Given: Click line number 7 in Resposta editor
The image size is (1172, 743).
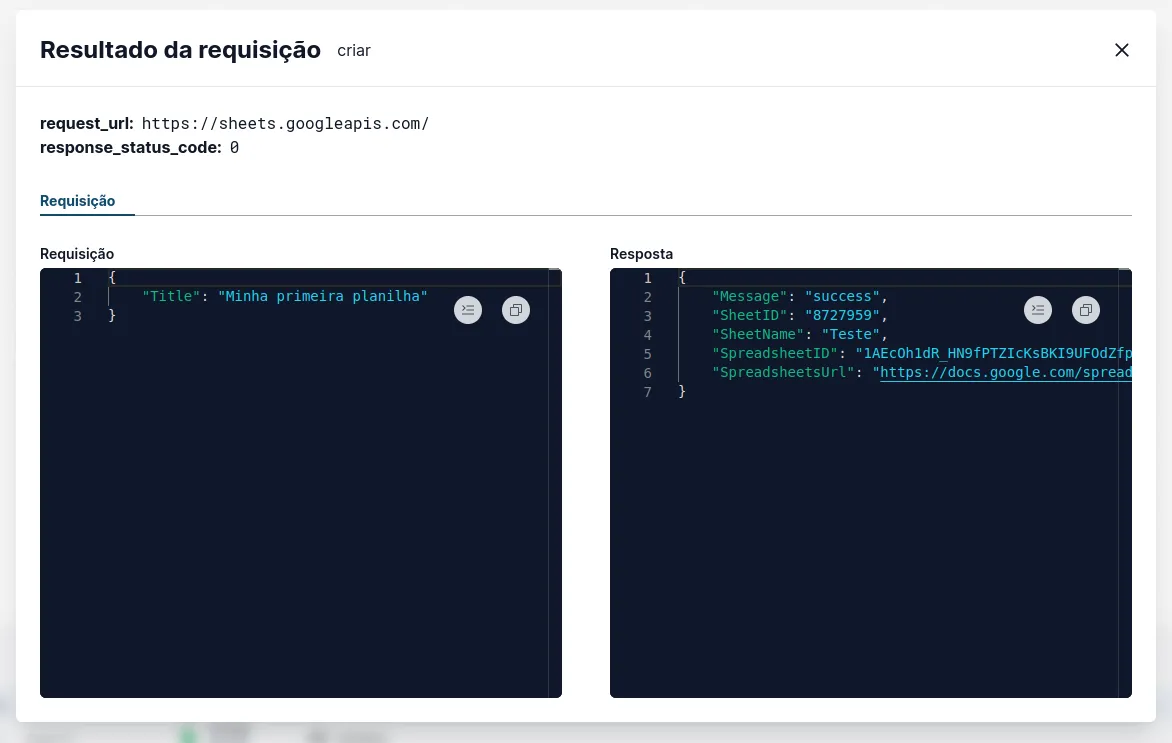Looking at the screenshot, I should tap(647, 392).
